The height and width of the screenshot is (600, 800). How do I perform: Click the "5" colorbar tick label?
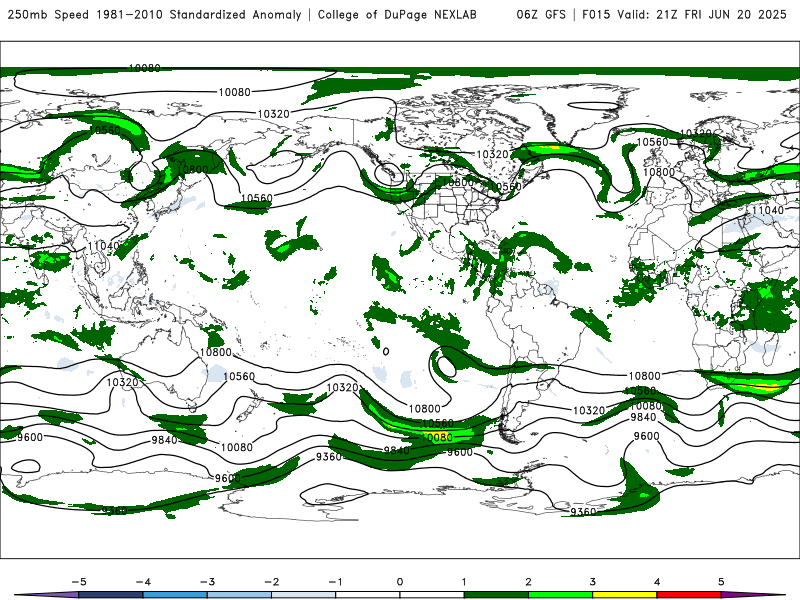[x=721, y=582]
